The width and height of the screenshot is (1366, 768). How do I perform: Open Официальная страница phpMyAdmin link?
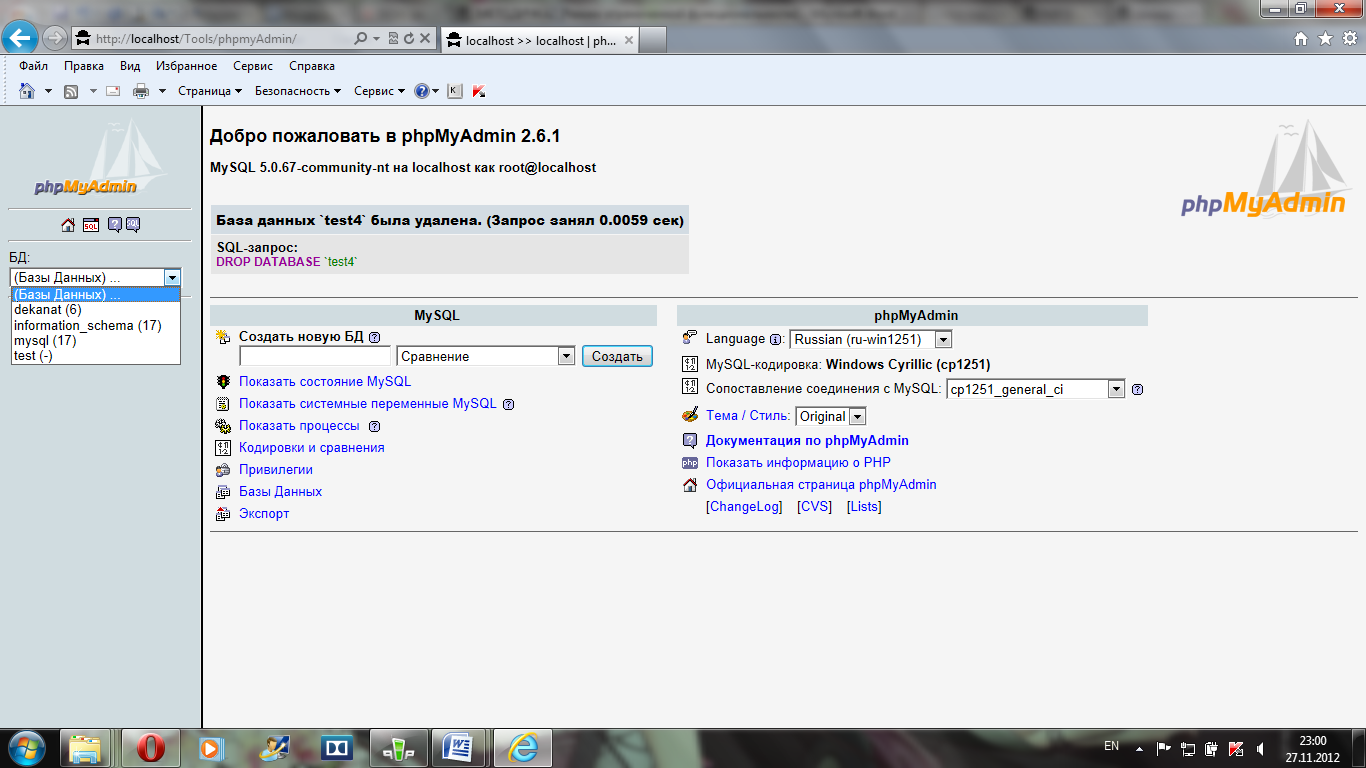pyautogui.click(x=821, y=485)
